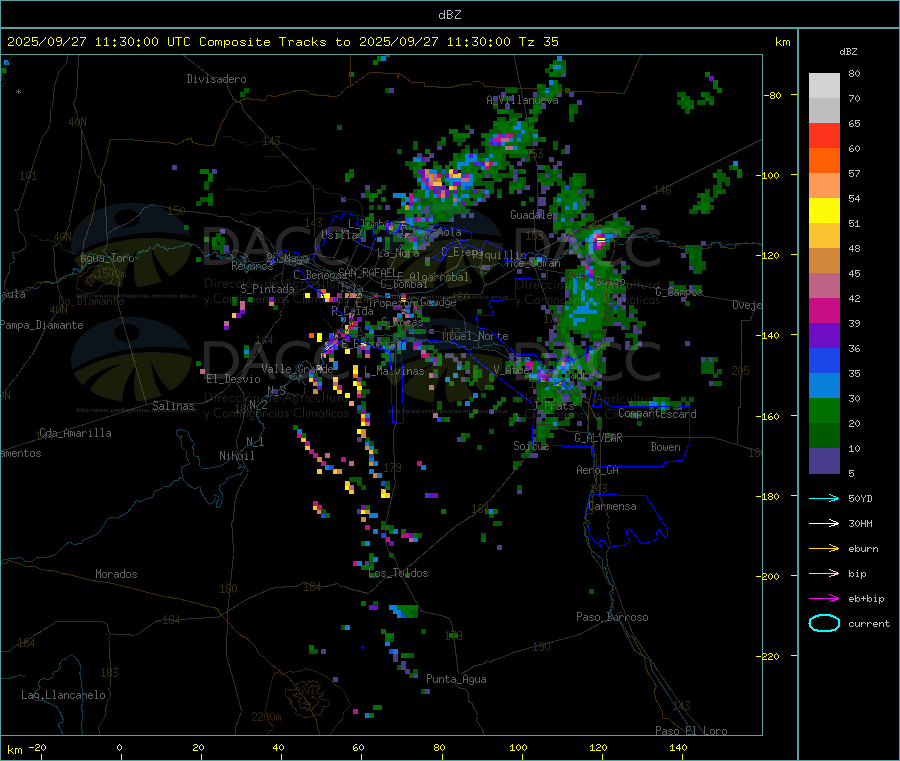Click the yellow eburn arrow legend icon
Screen dimensions: 900x761
(x=824, y=548)
